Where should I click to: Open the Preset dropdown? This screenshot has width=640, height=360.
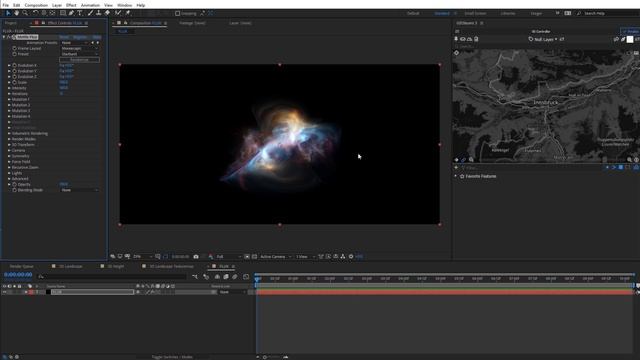(80, 54)
